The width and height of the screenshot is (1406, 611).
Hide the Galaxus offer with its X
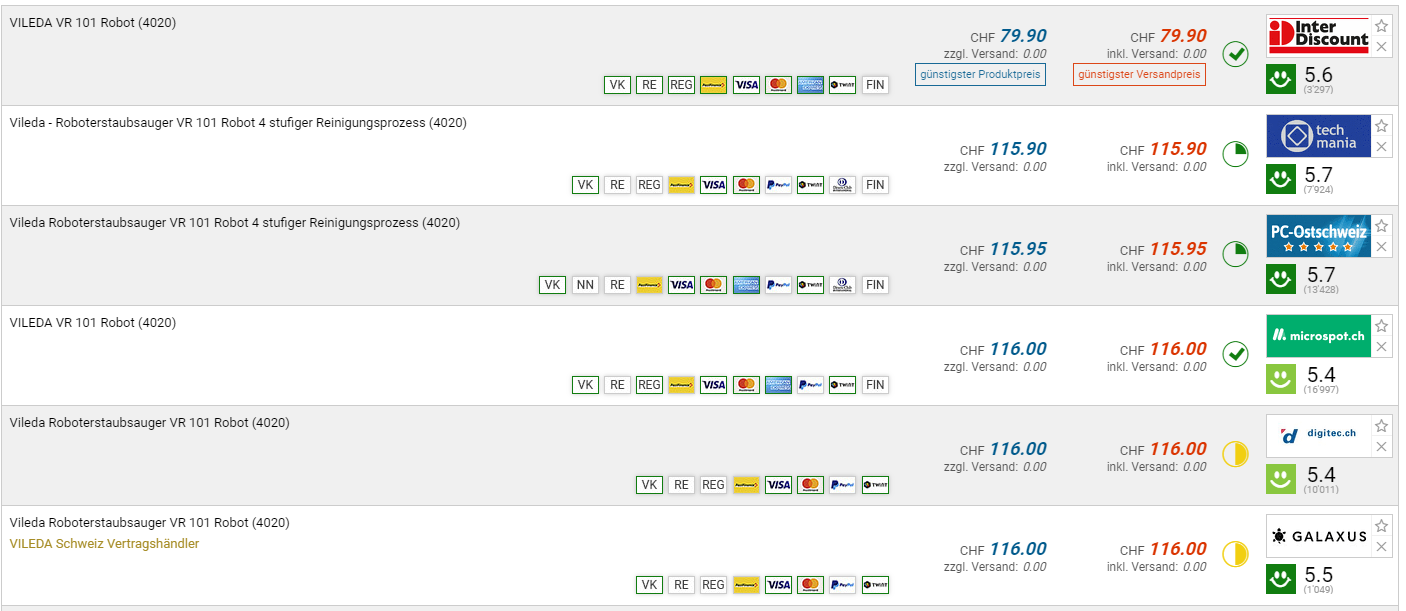point(1381,547)
